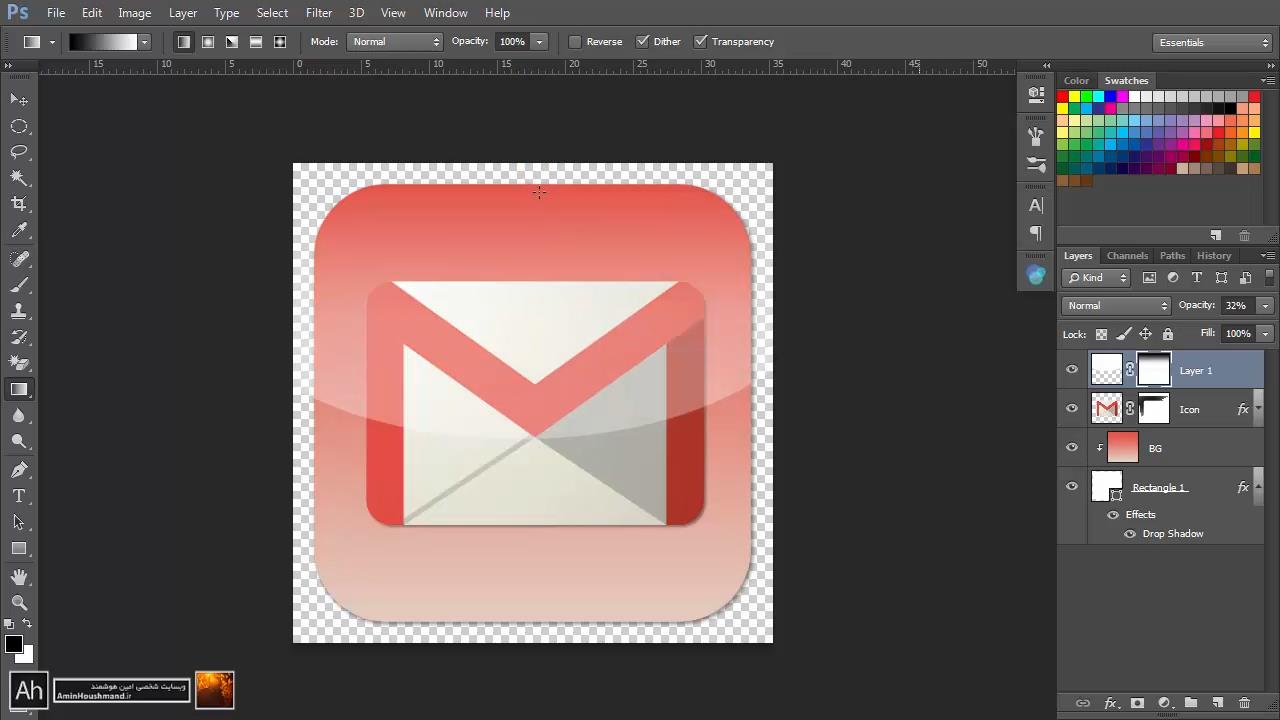Open the Essentials workspace dropdown
Screen dimensions: 1280x720
(1212, 43)
